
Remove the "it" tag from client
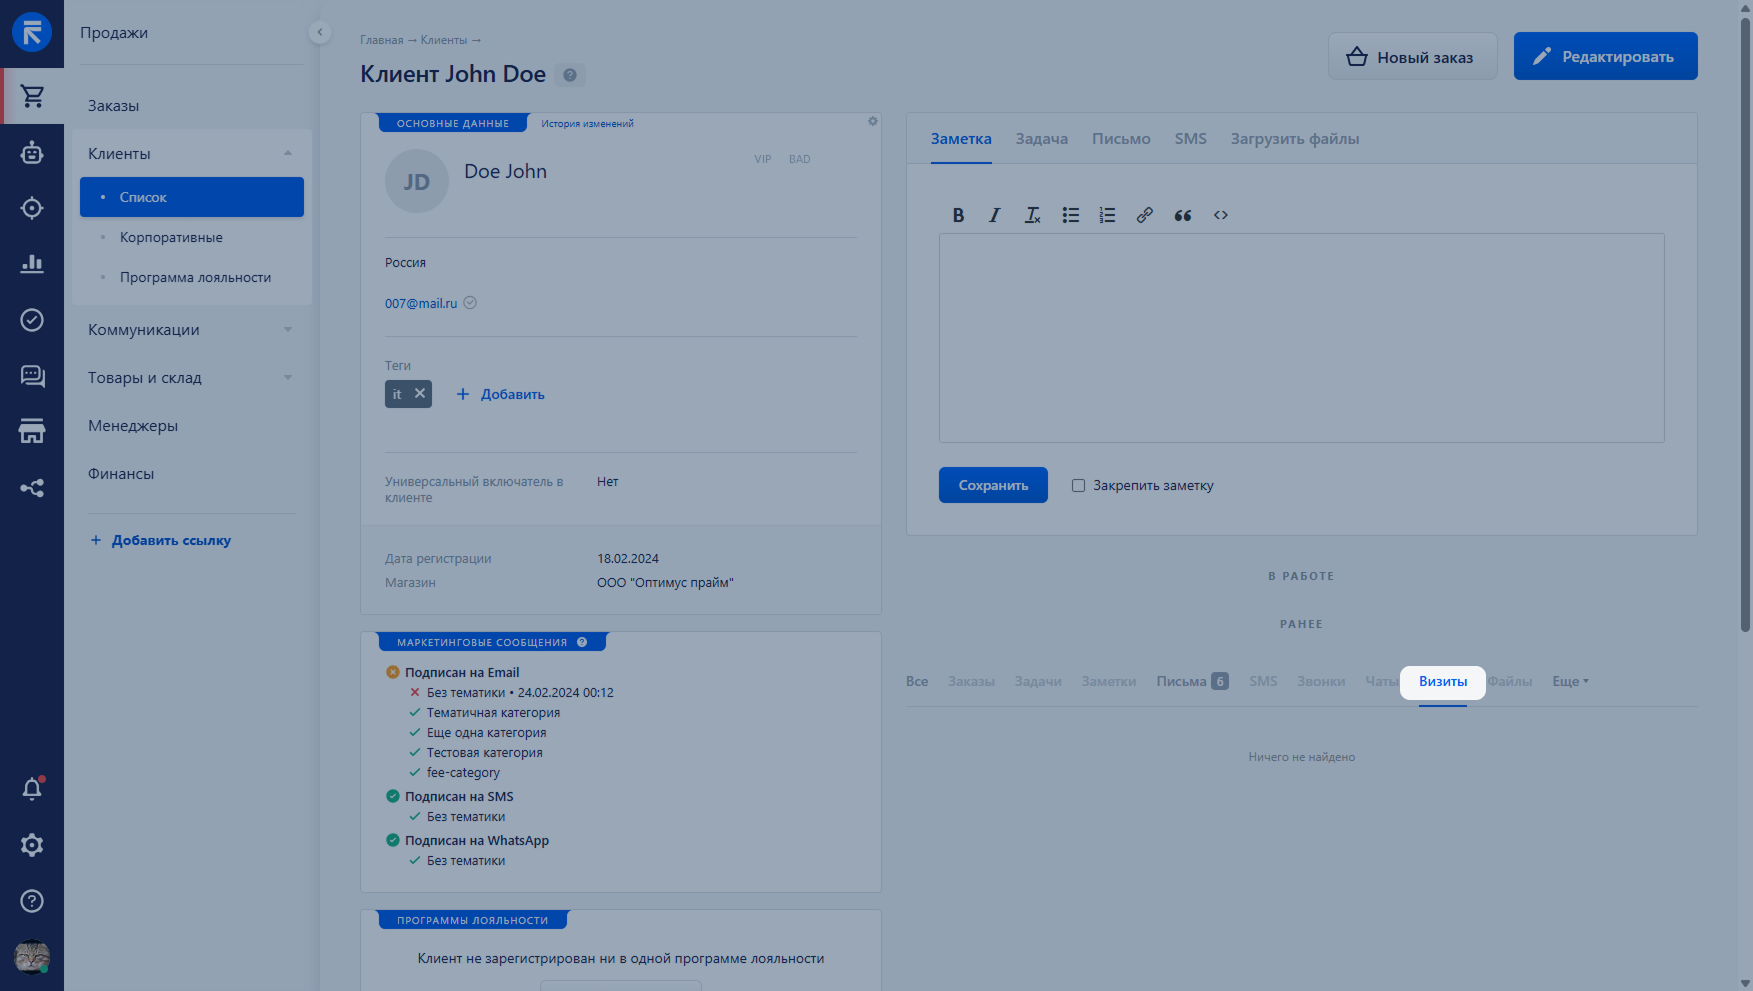click(x=420, y=394)
